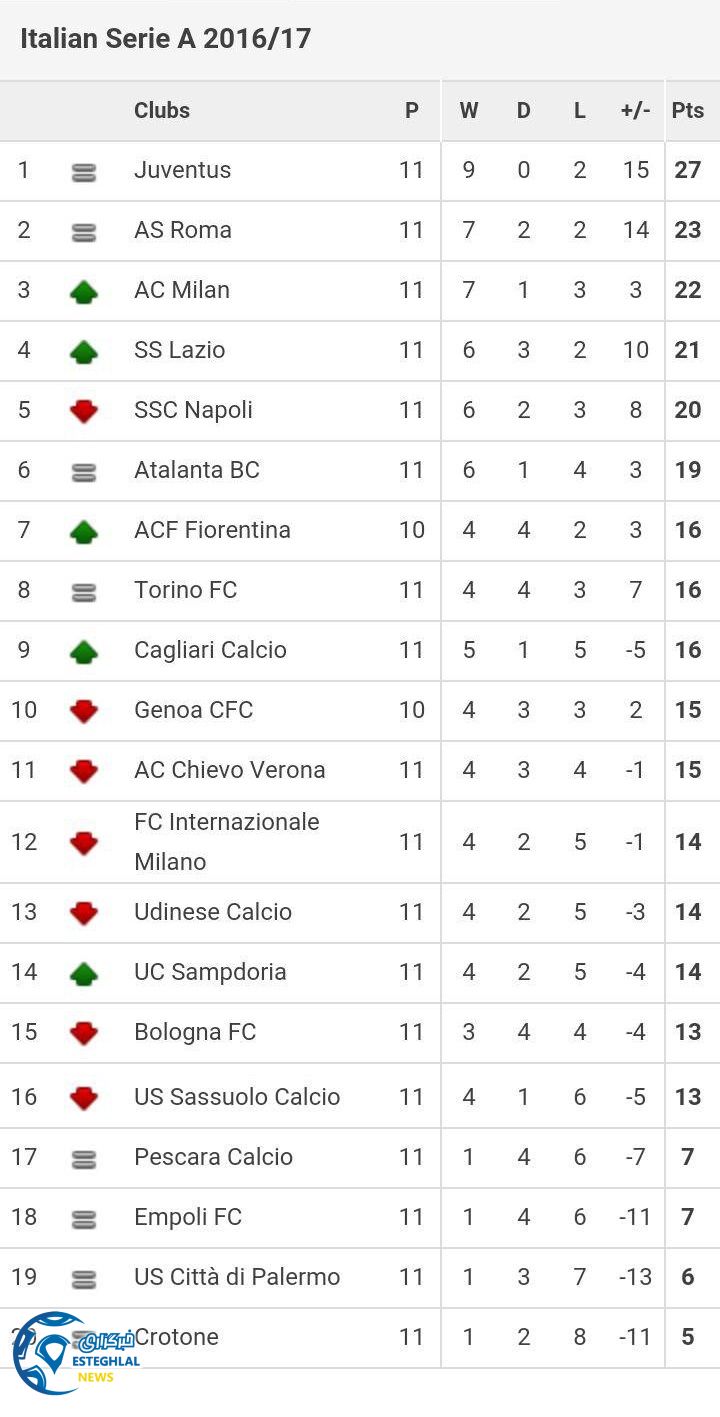The height and width of the screenshot is (1417, 720).
Task: Click the green up arrow beside Cagliari Calcio
Action: pyautogui.click(x=84, y=652)
